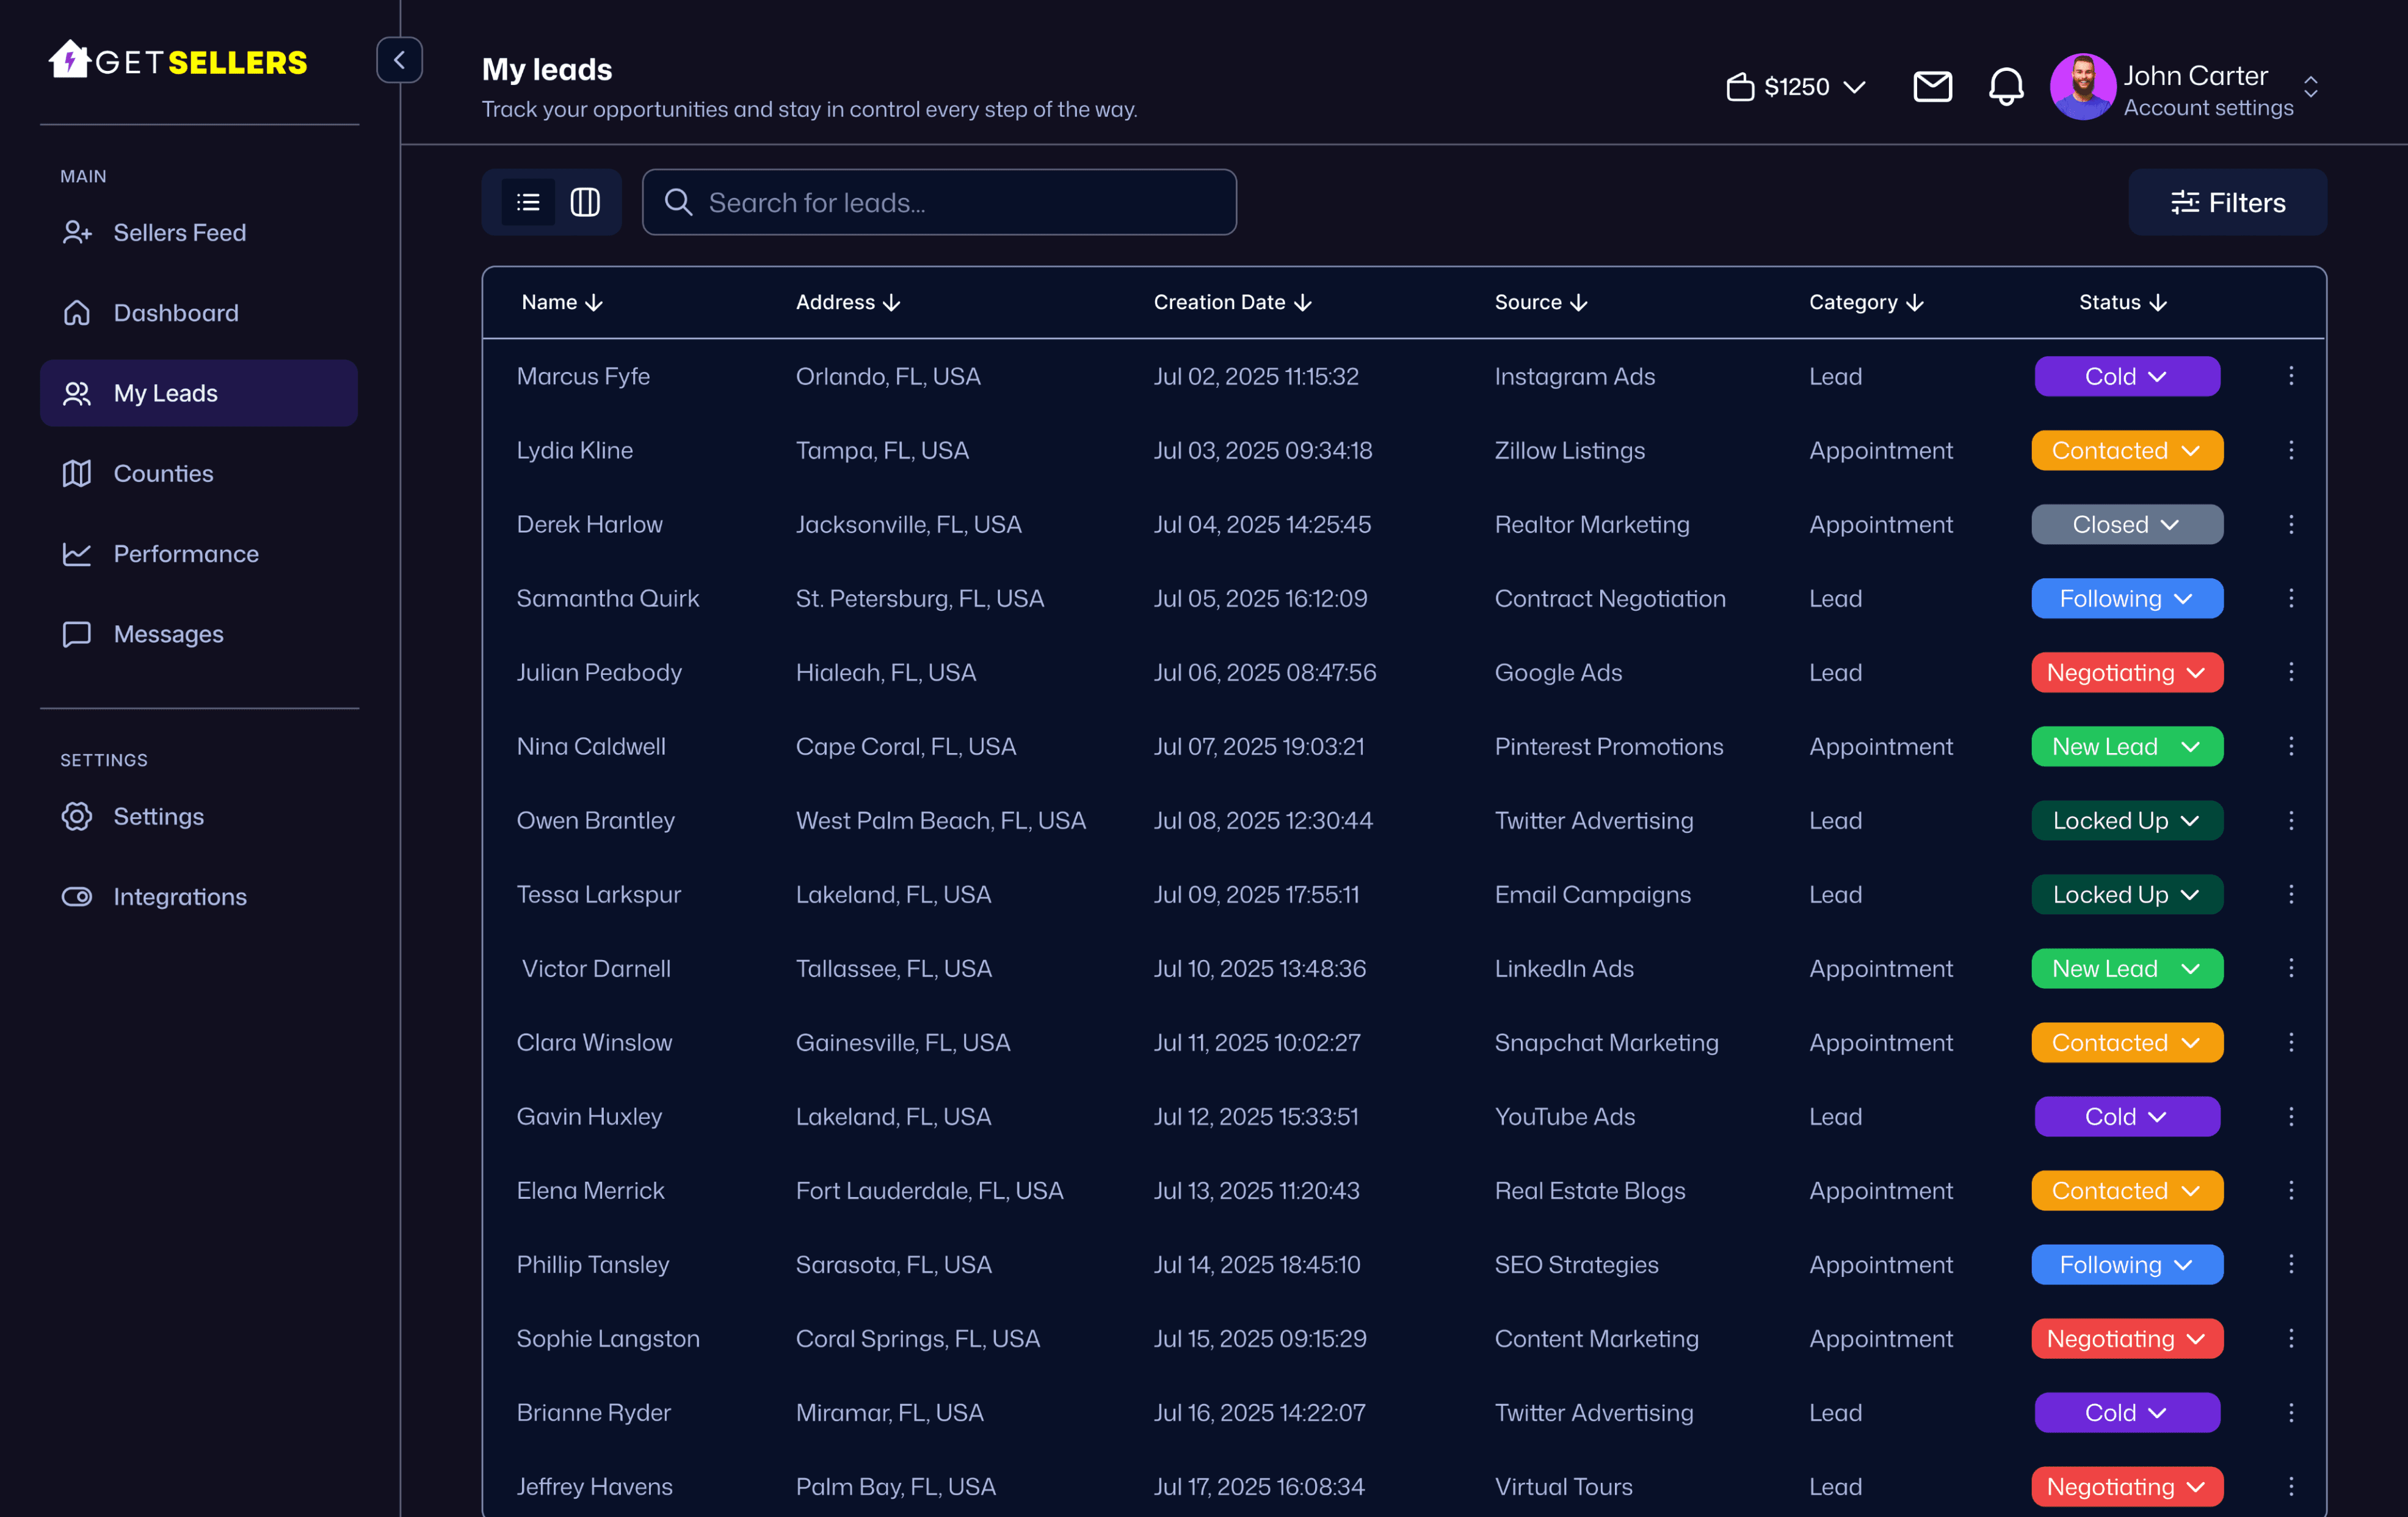This screenshot has height=1517, width=2408.
Task: Sort leads by Source column
Action: pos(1540,302)
